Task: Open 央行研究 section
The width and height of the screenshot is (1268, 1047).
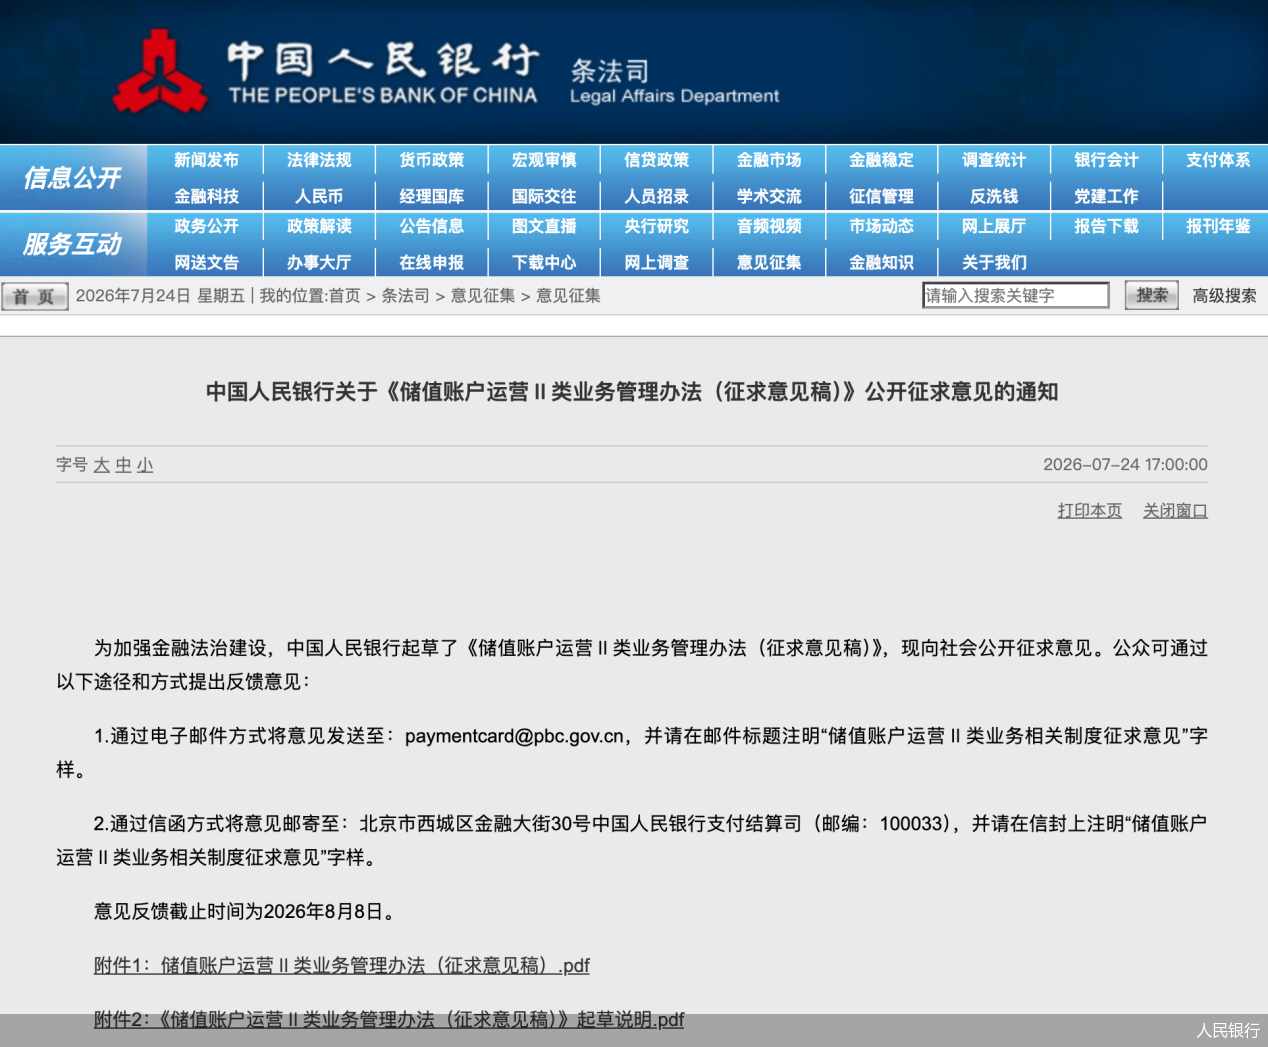Action: [656, 226]
